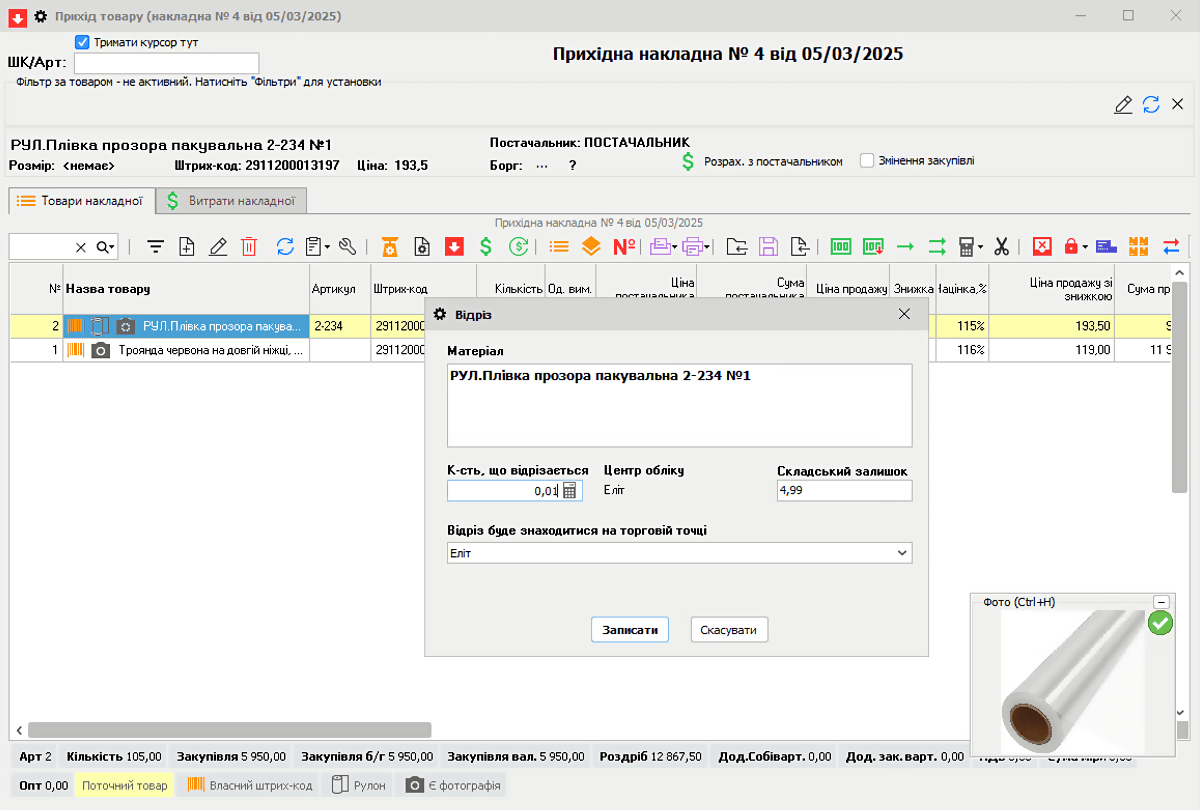Click the red trash delete icon in toolbar
The width and height of the screenshot is (1200, 810).
249,246
